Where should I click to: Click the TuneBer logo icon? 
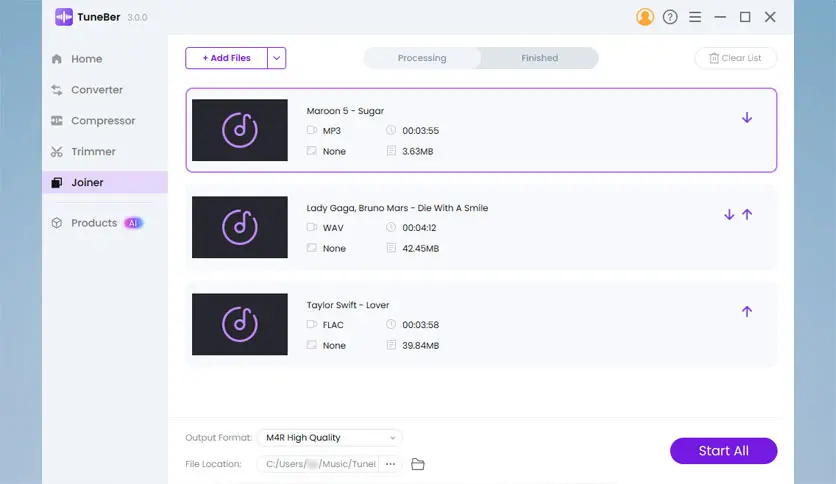pyautogui.click(x=64, y=17)
